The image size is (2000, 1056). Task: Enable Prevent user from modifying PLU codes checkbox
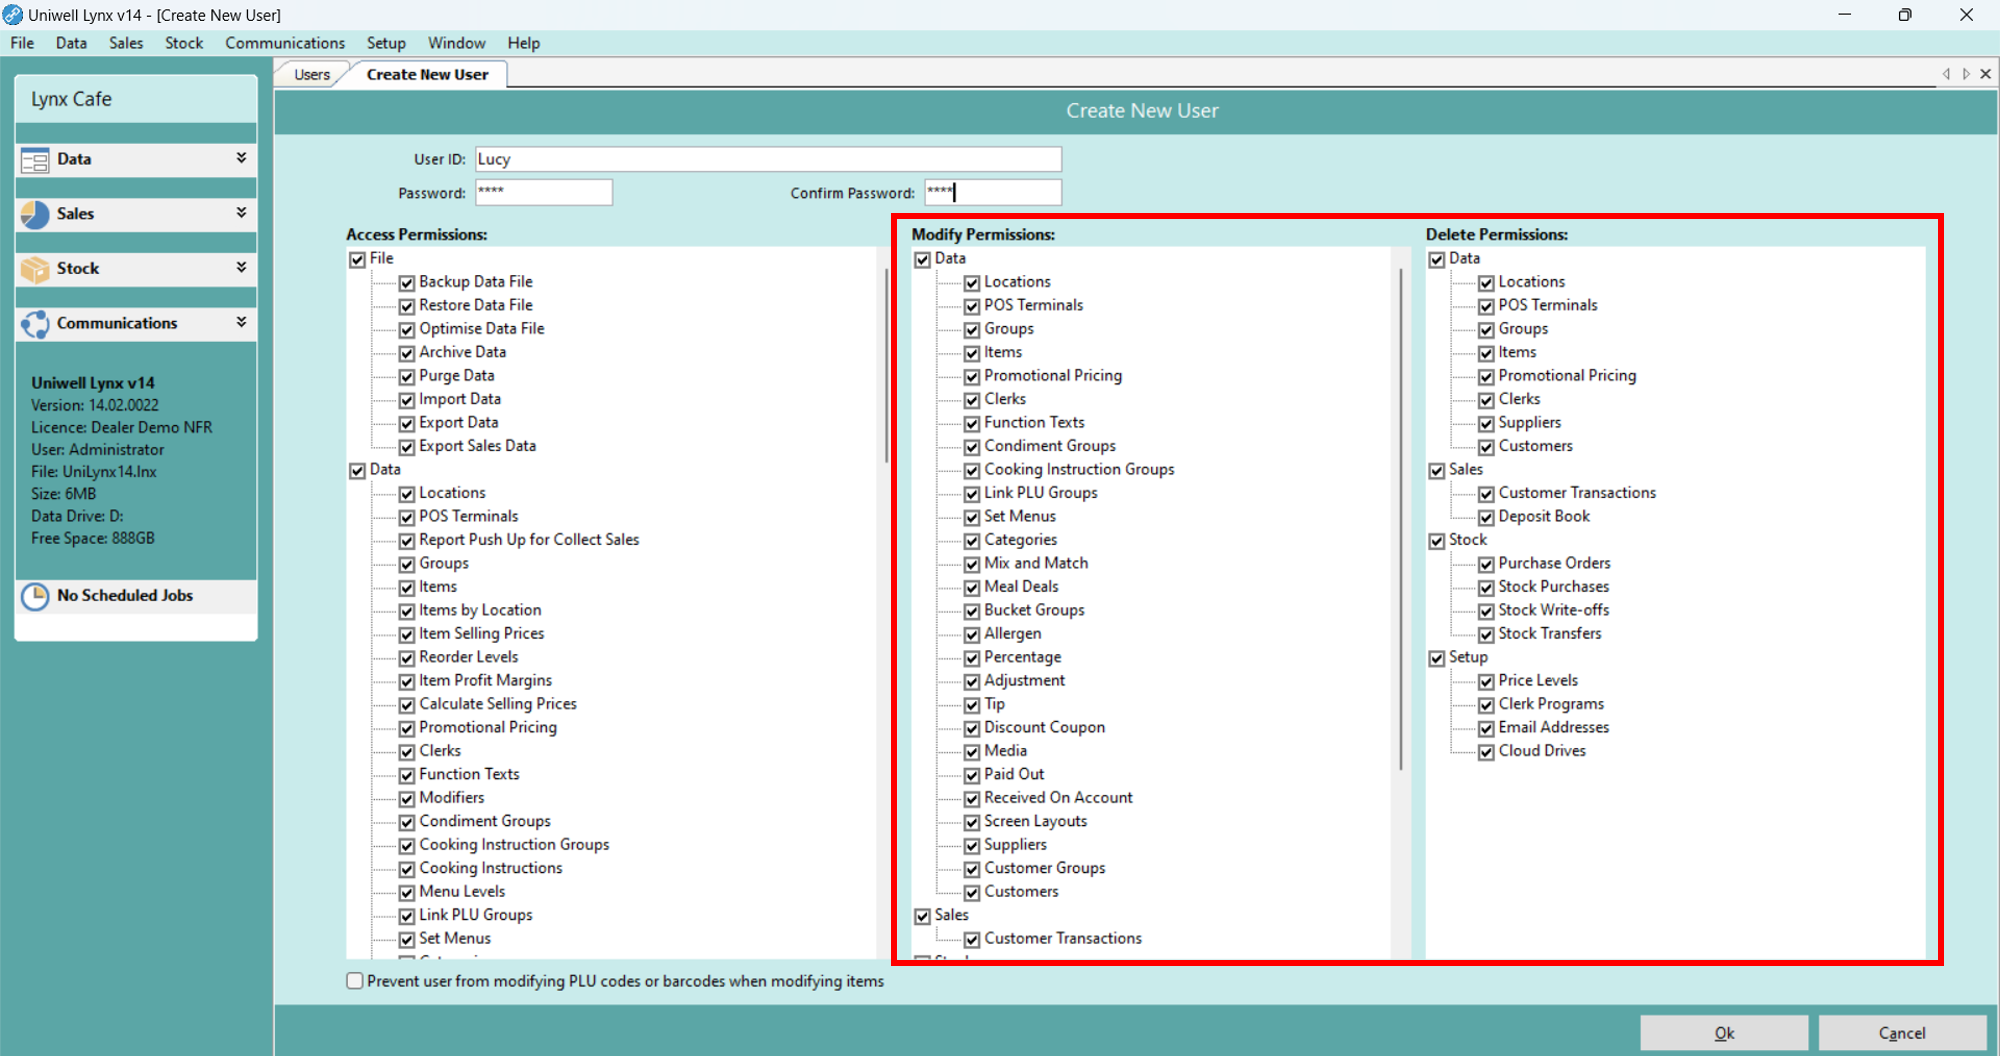click(x=355, y=981)
